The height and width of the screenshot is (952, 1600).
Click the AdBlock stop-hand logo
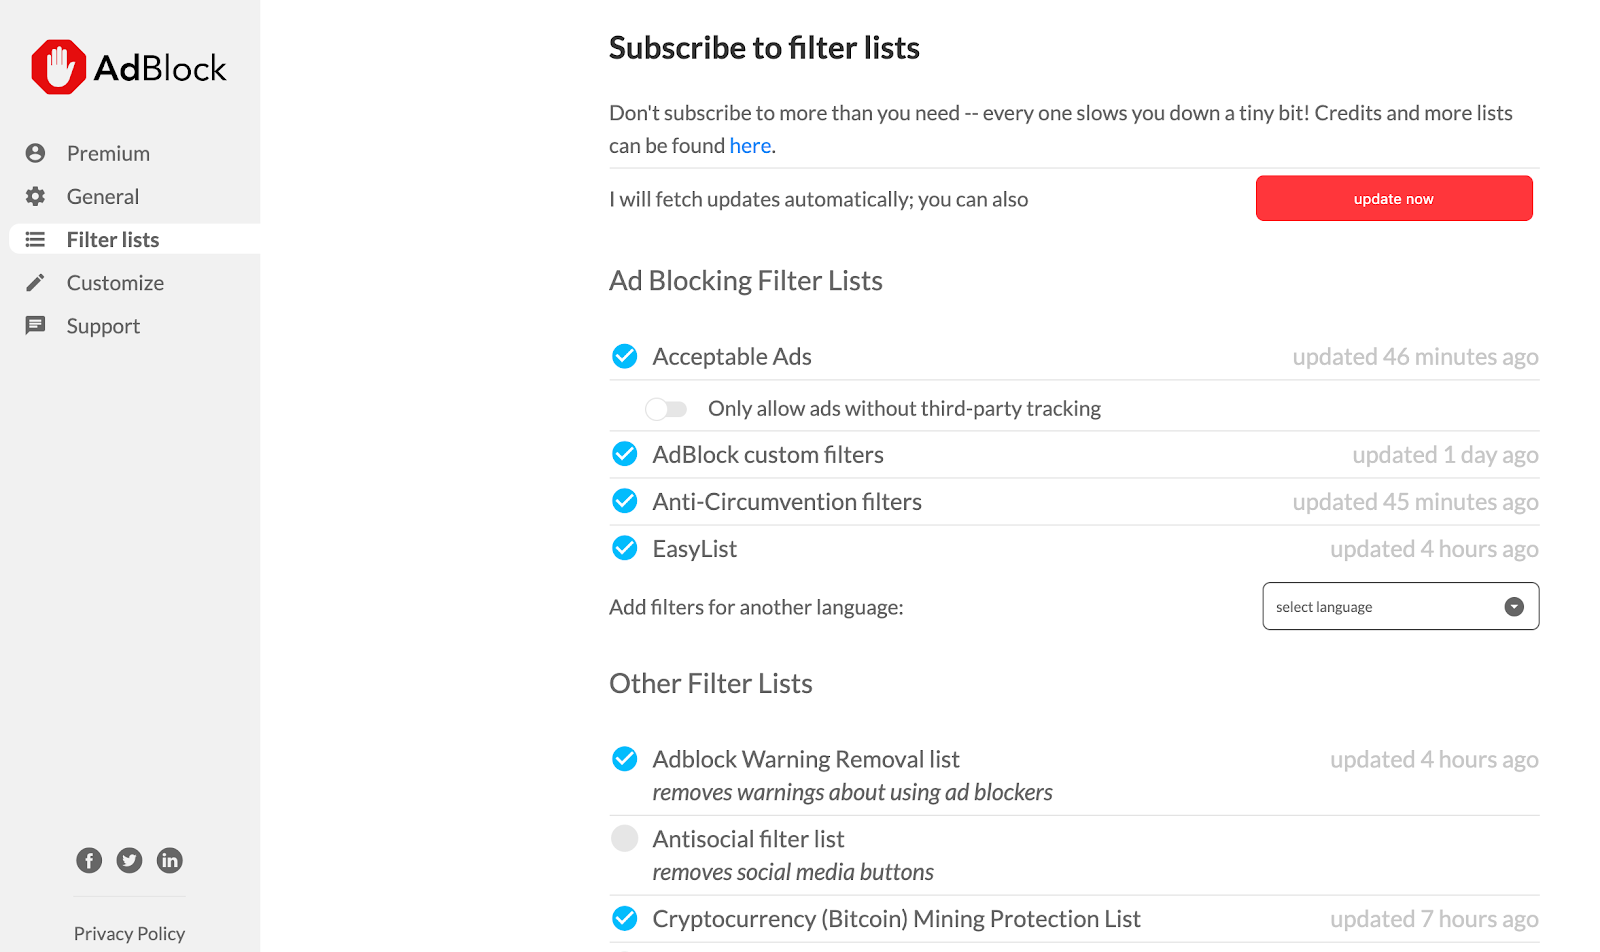click(59, 67)
